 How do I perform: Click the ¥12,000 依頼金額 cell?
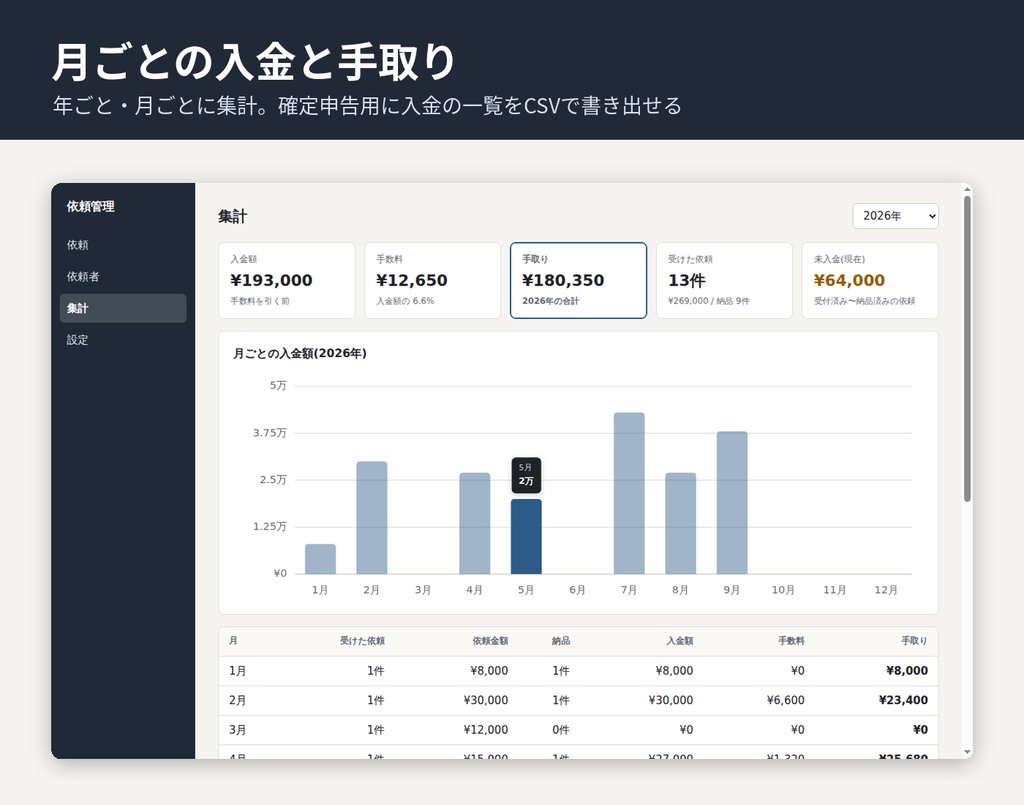pyautogui.click(x=486, y=730)
